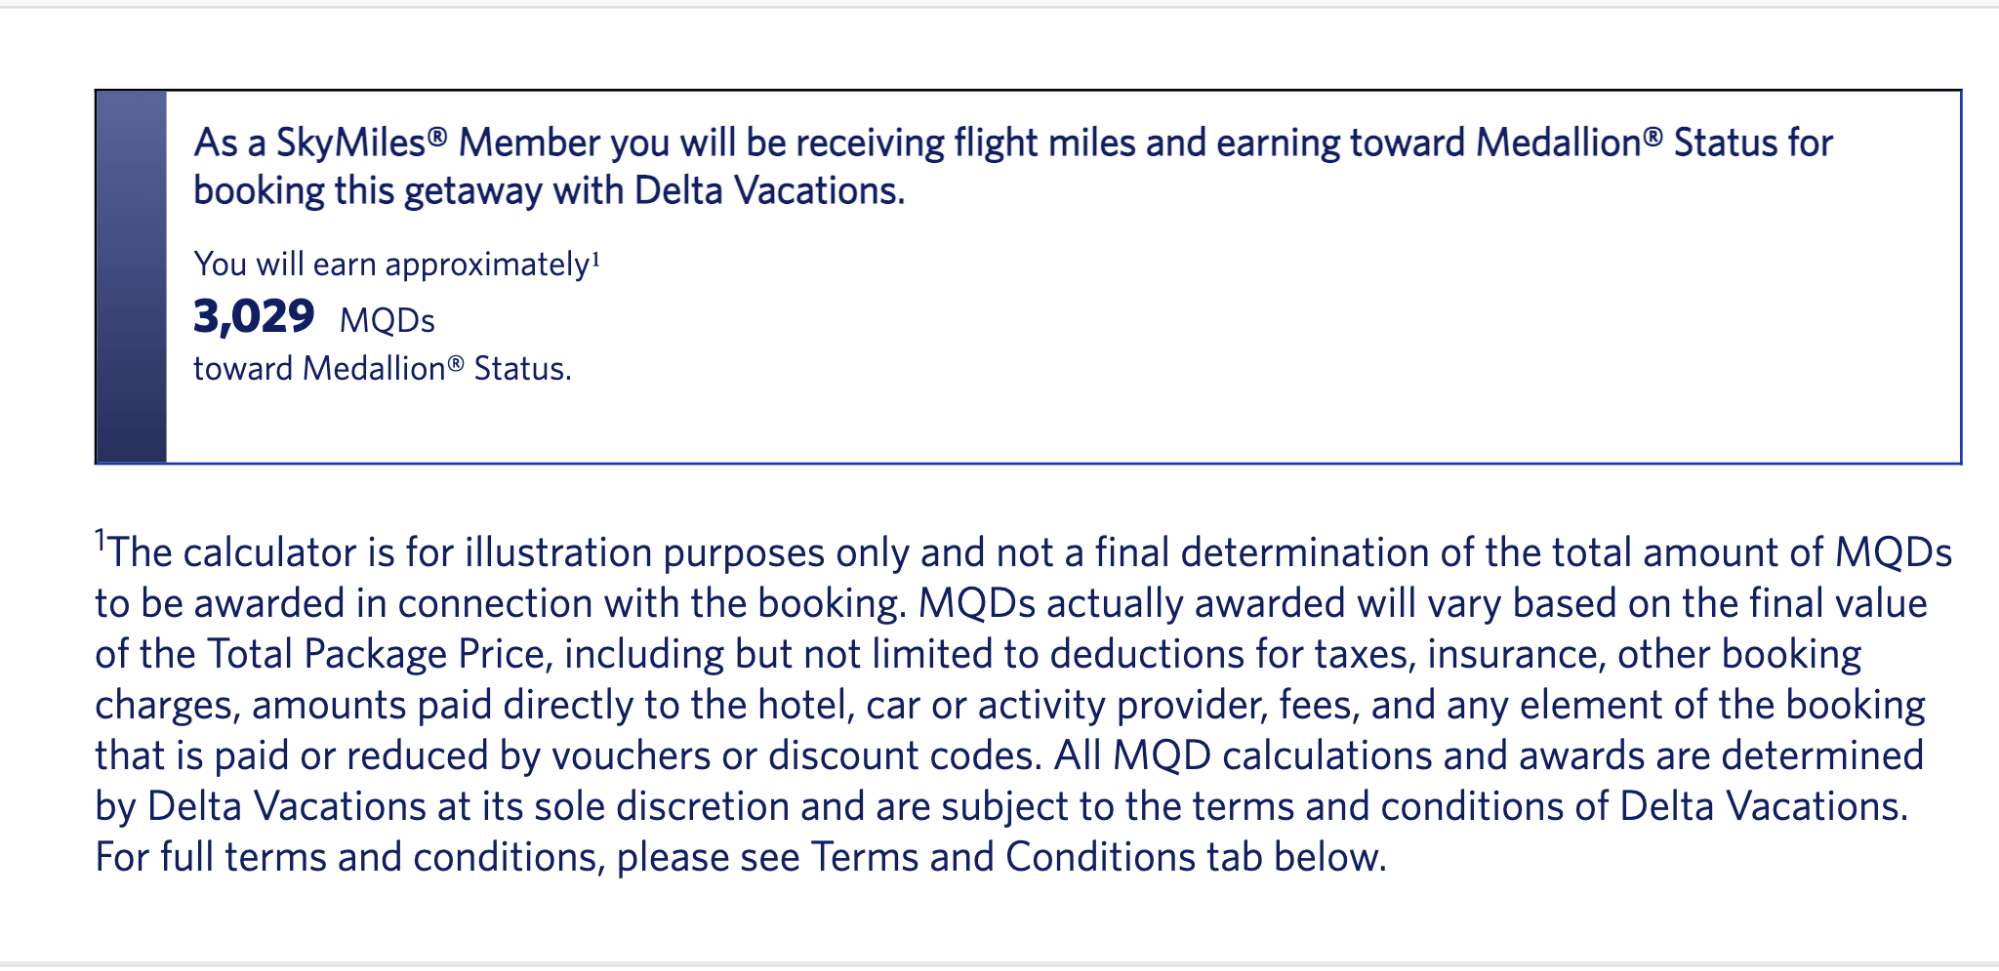Click the MQDs label beside 3,029
This screenshot has height=971, width=1999.
coord(387,321)
